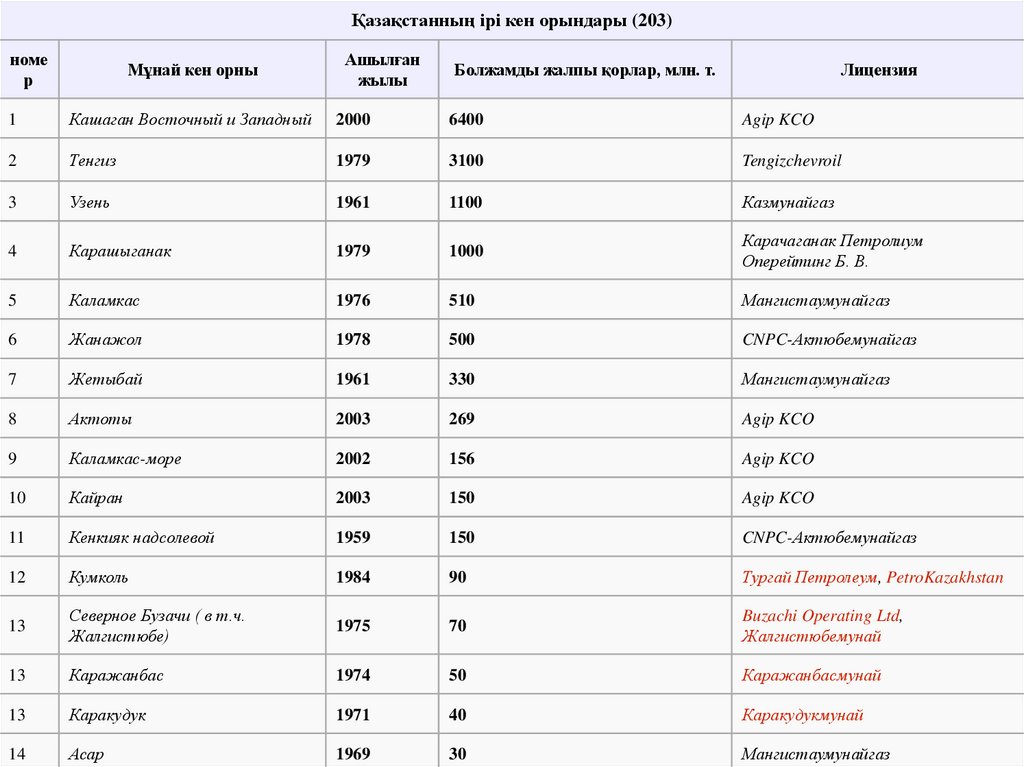Open the Каражанбасмунай link
This screenshot has height=767, width=1024.
click(x=811, y=676)
